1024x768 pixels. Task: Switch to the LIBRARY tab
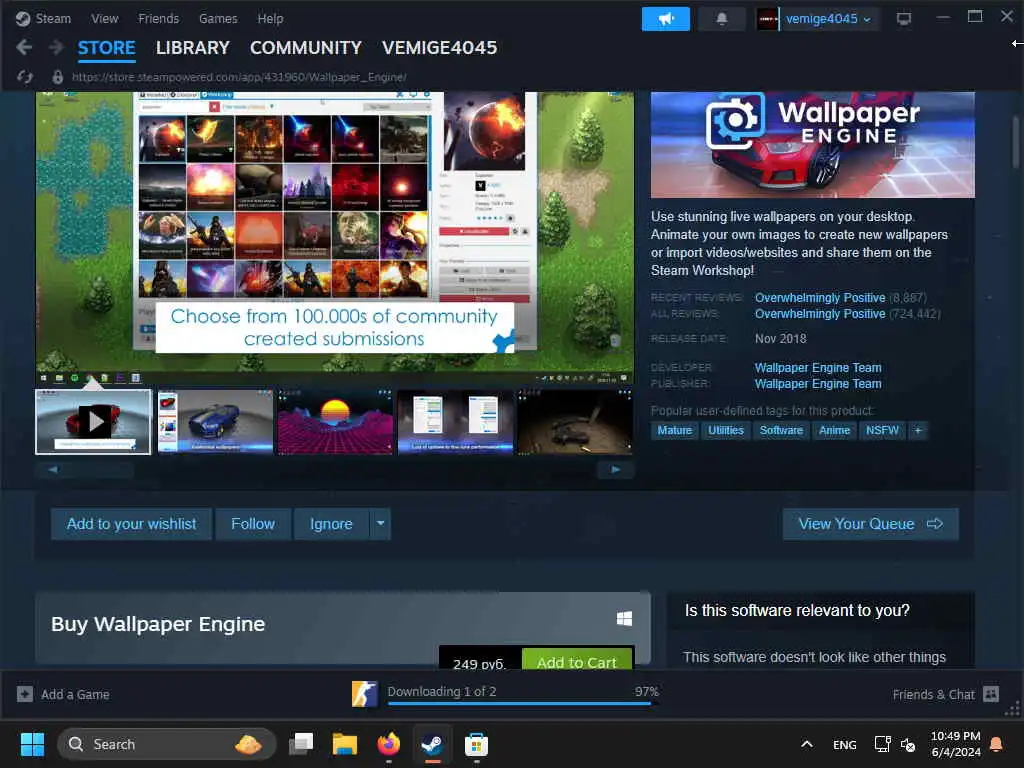pyautogui.click(x=193, y=48)
